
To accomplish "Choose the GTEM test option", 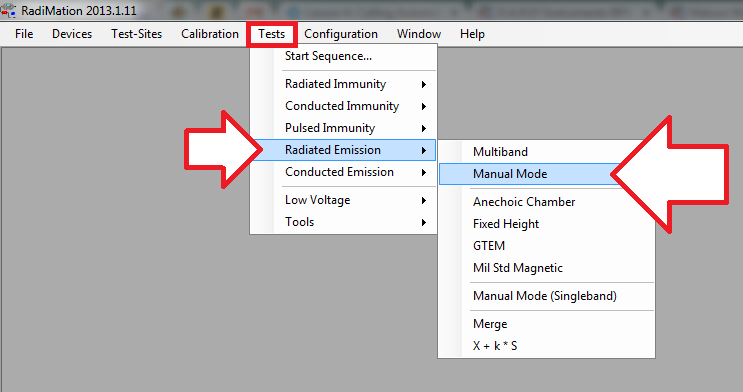I will click(546, 246).
